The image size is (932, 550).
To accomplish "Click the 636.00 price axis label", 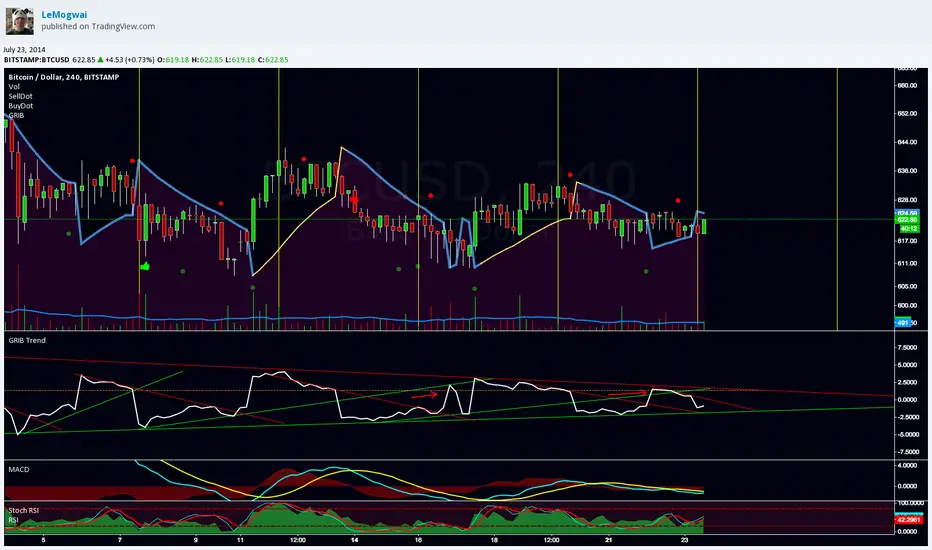I will 907,171.
